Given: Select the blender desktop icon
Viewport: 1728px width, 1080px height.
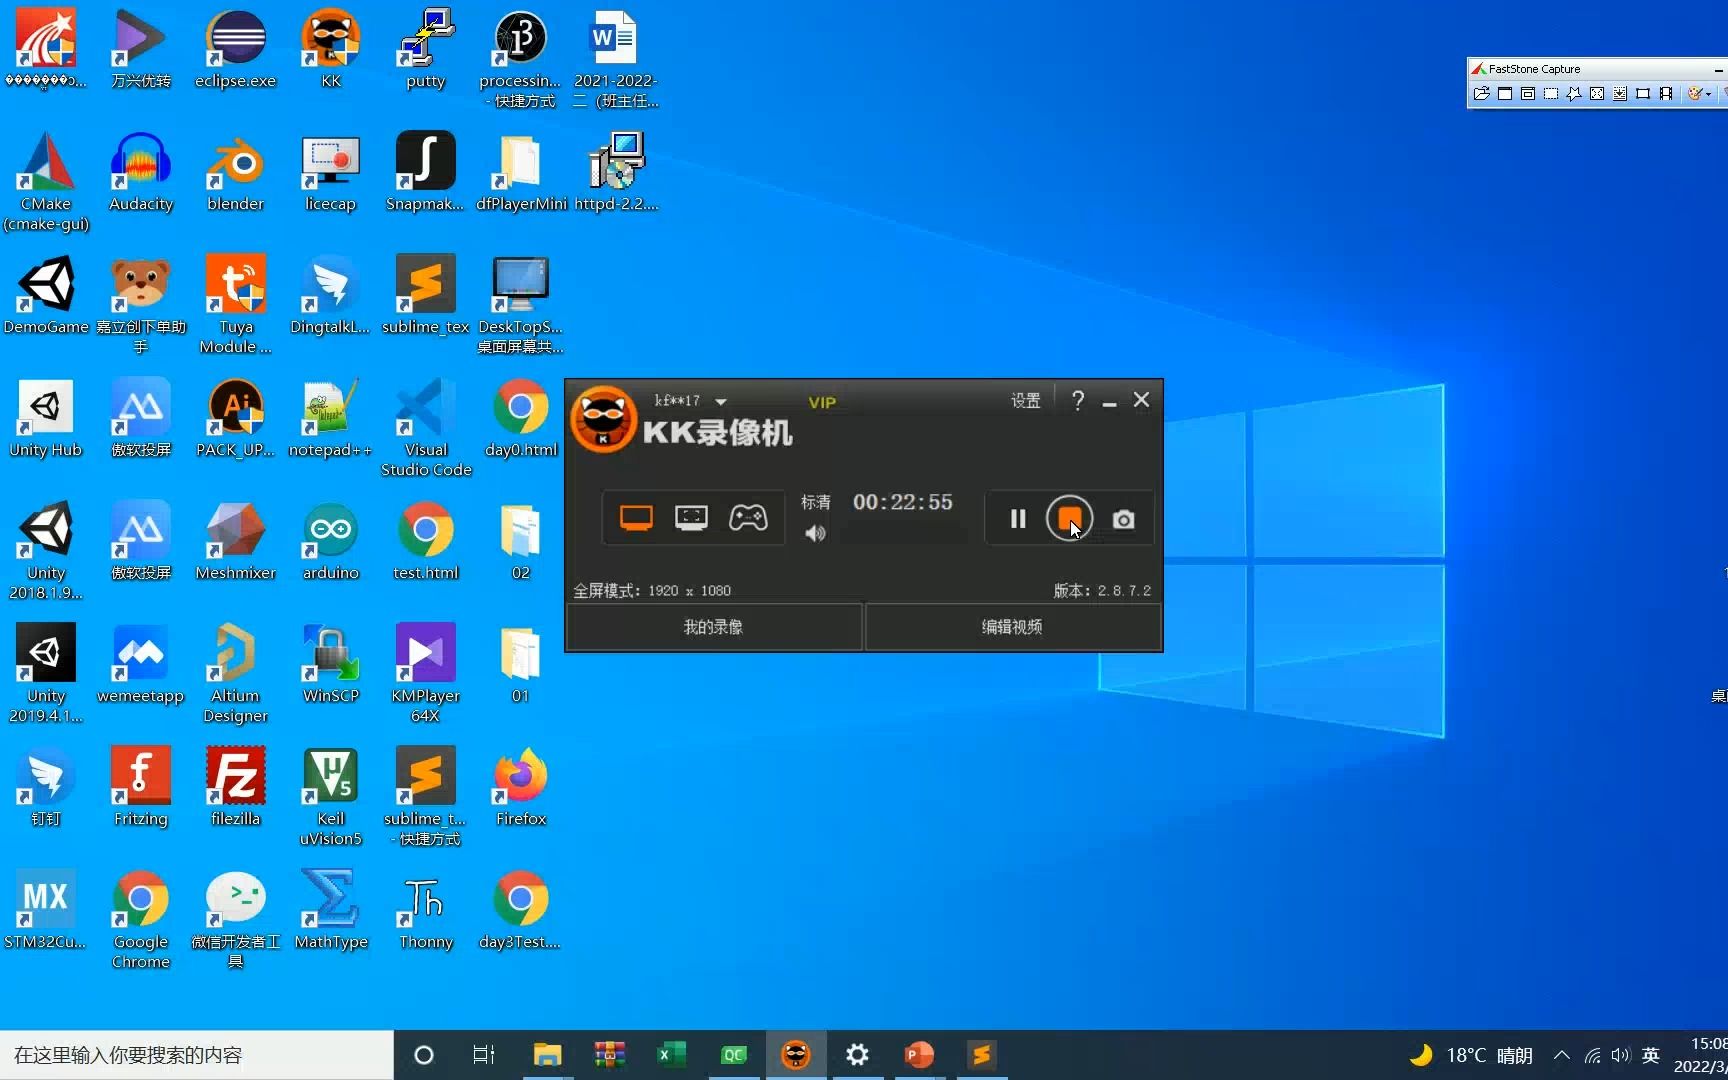Looking at the screenshot, I should click(235, 172).
